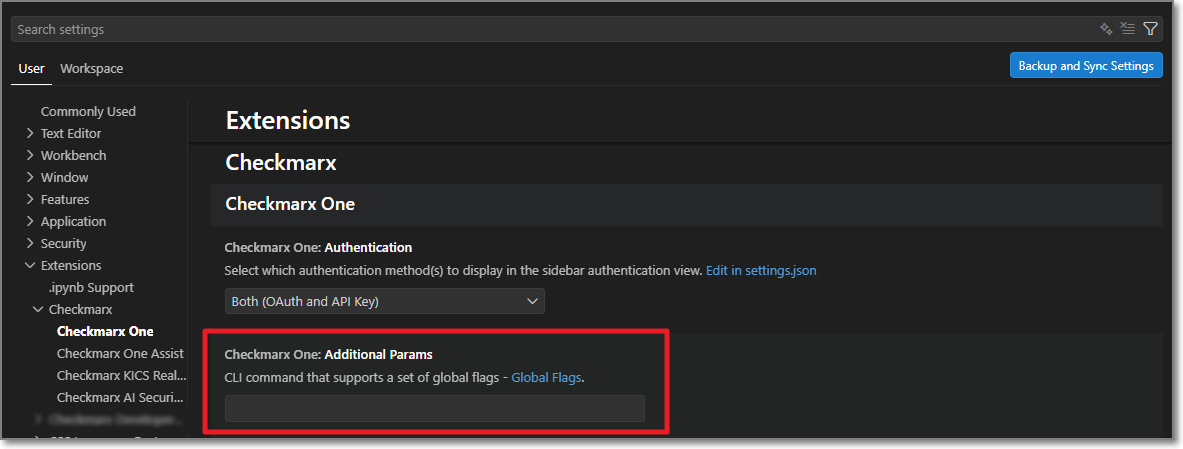Click the Backup and Sync Settings button

pos(1085,66)
